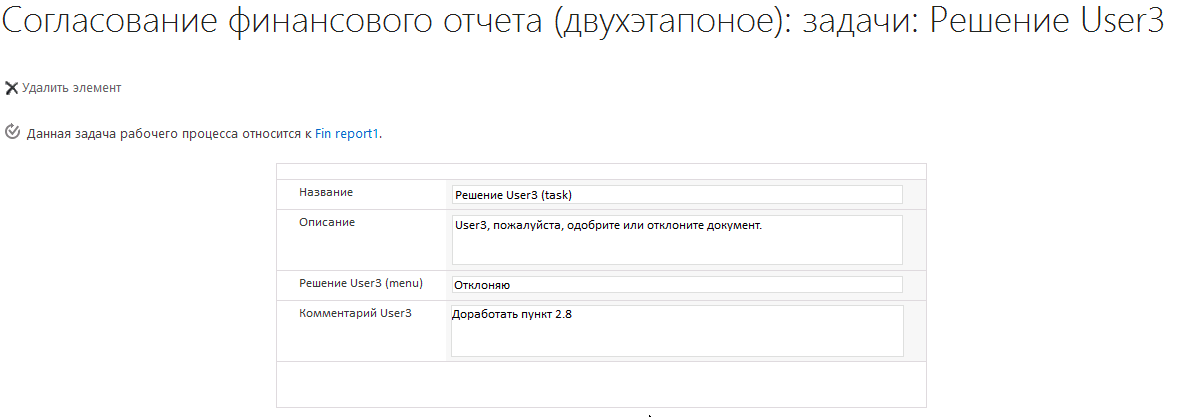The height and width of the screenshot is (417, 1177).
Task: Focus the Название input field
Action: (676, 195)
